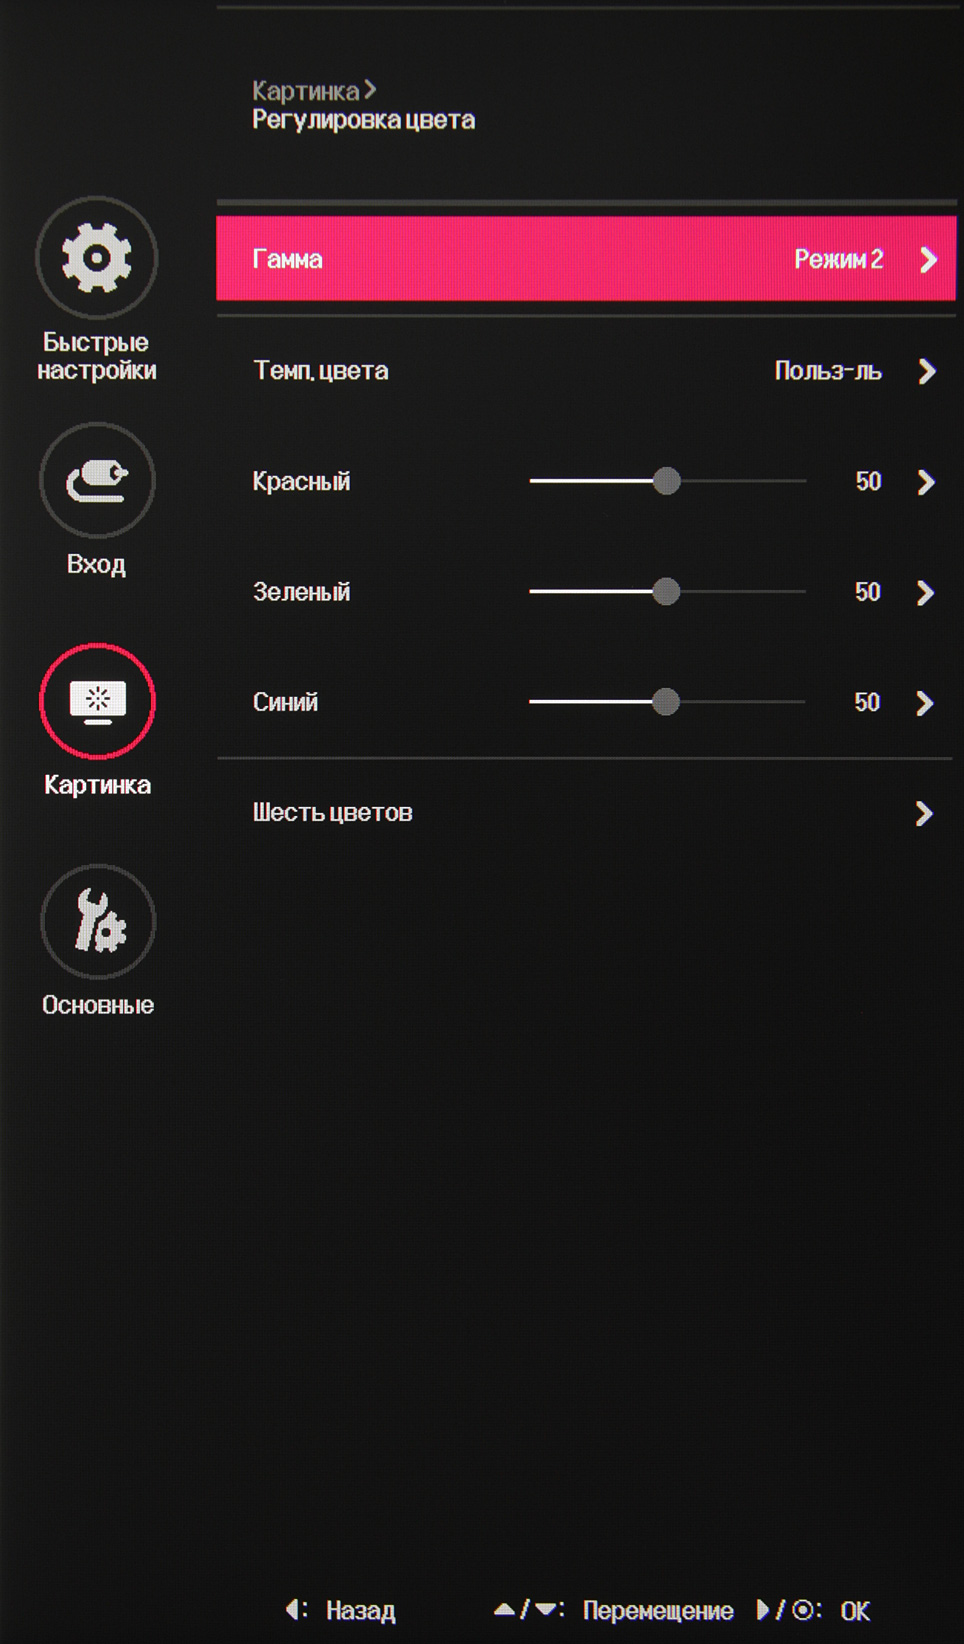Click the Красный row chevron

pos(926,483)
